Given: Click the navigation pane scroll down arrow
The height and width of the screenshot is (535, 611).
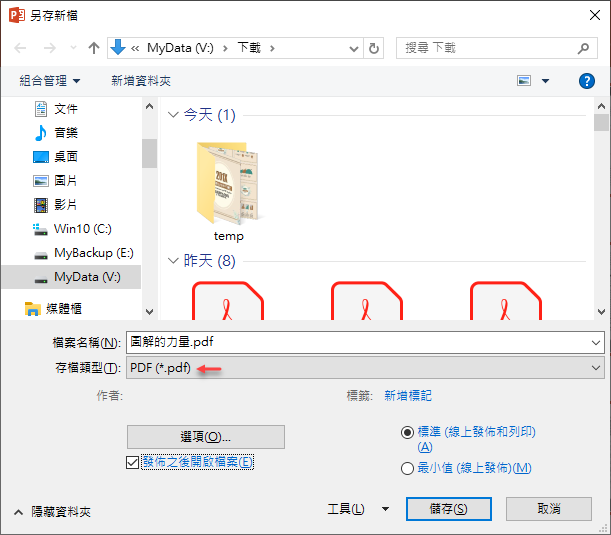Looking at the screenshot, I should point(149,311).
